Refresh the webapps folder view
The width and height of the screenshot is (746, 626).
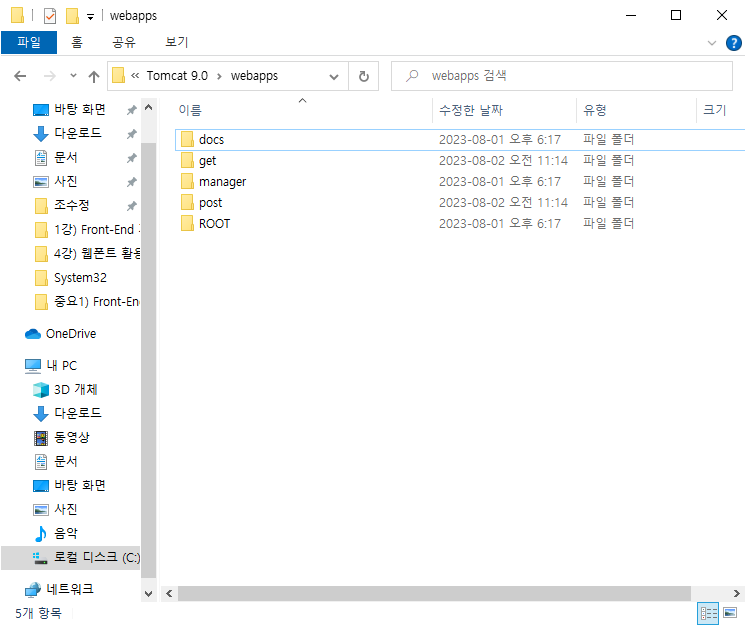point(364,76)
